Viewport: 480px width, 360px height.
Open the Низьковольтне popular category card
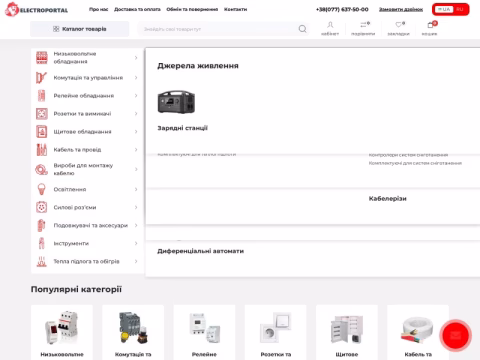(62, 333)
